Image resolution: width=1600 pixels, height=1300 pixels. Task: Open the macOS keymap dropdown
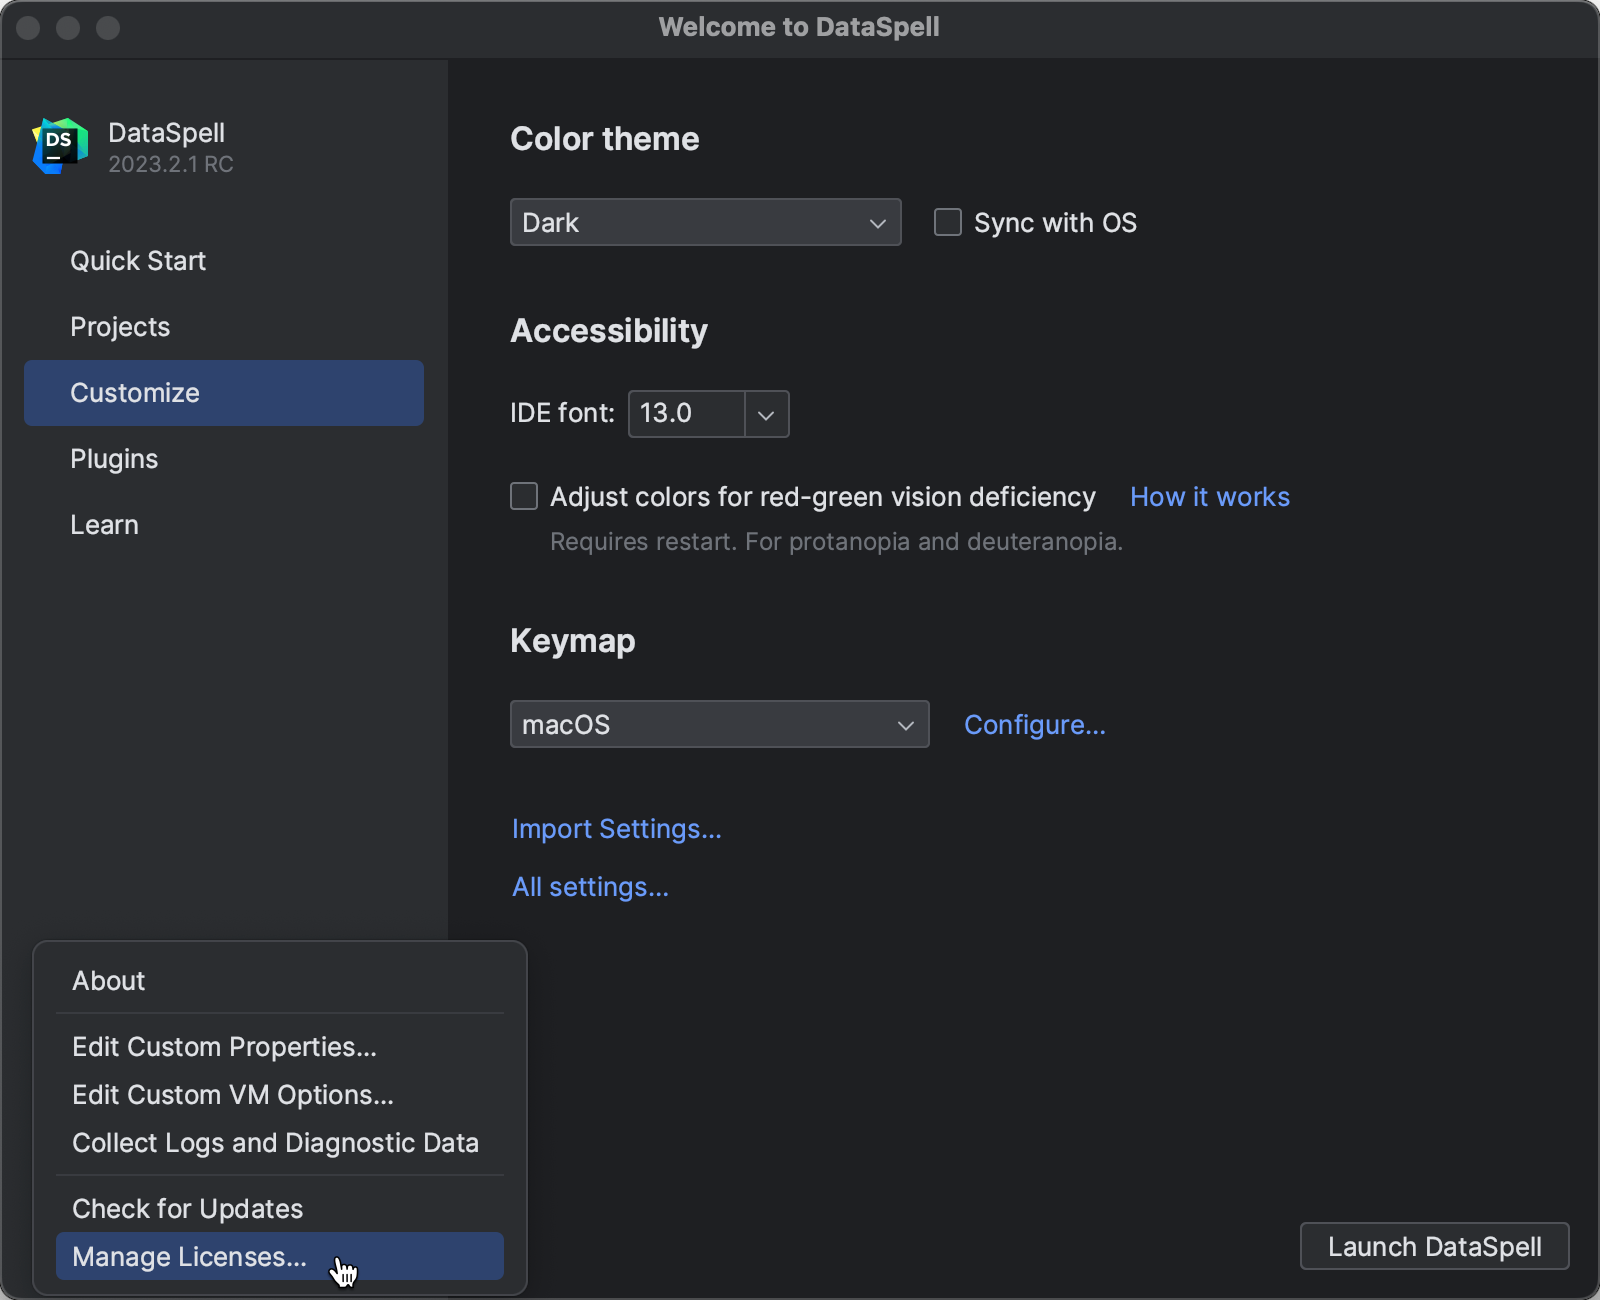[719, 724]
